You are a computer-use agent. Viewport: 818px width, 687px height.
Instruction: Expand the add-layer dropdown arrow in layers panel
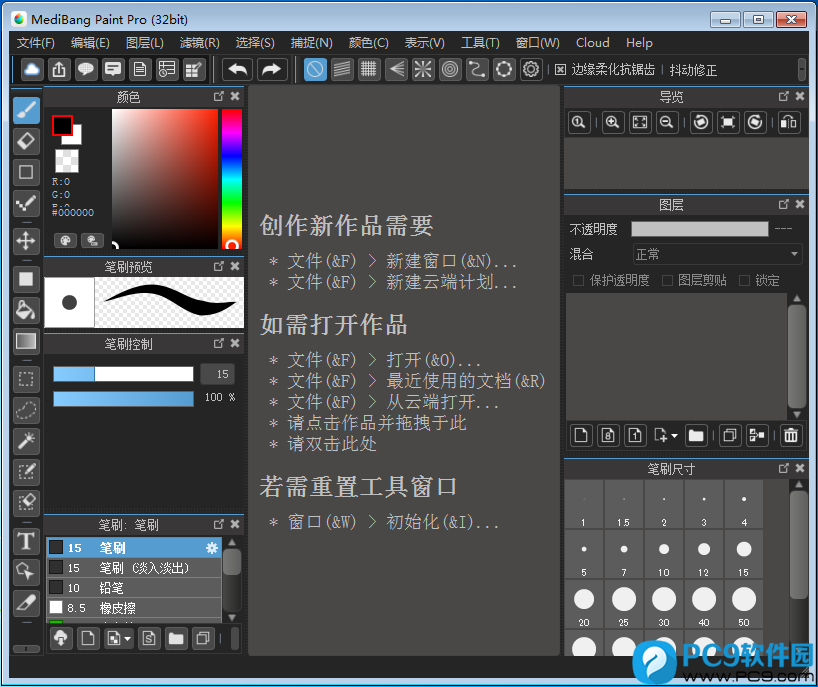[674, 436]
